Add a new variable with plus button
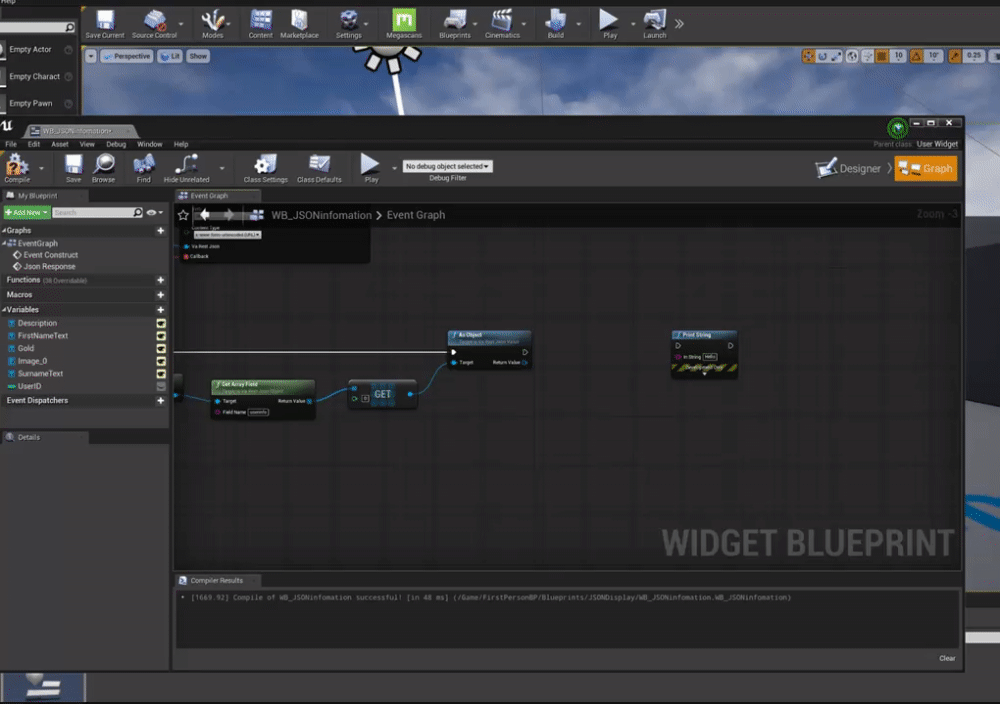 (x=161, y=310)
